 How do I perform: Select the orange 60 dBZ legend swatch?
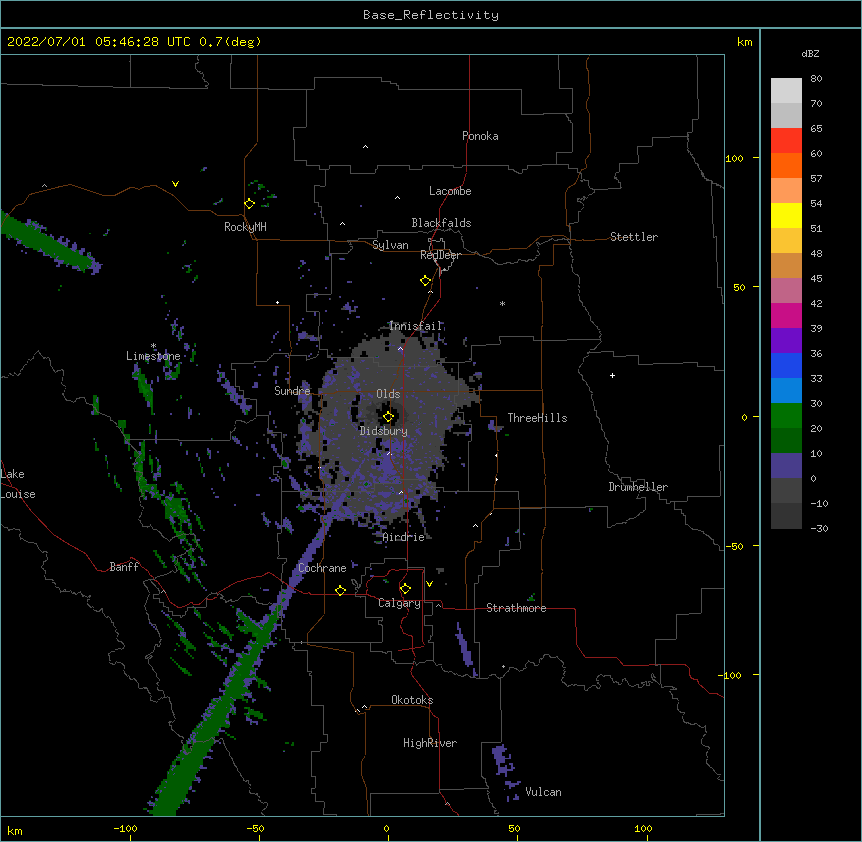(x=786, y=165)
